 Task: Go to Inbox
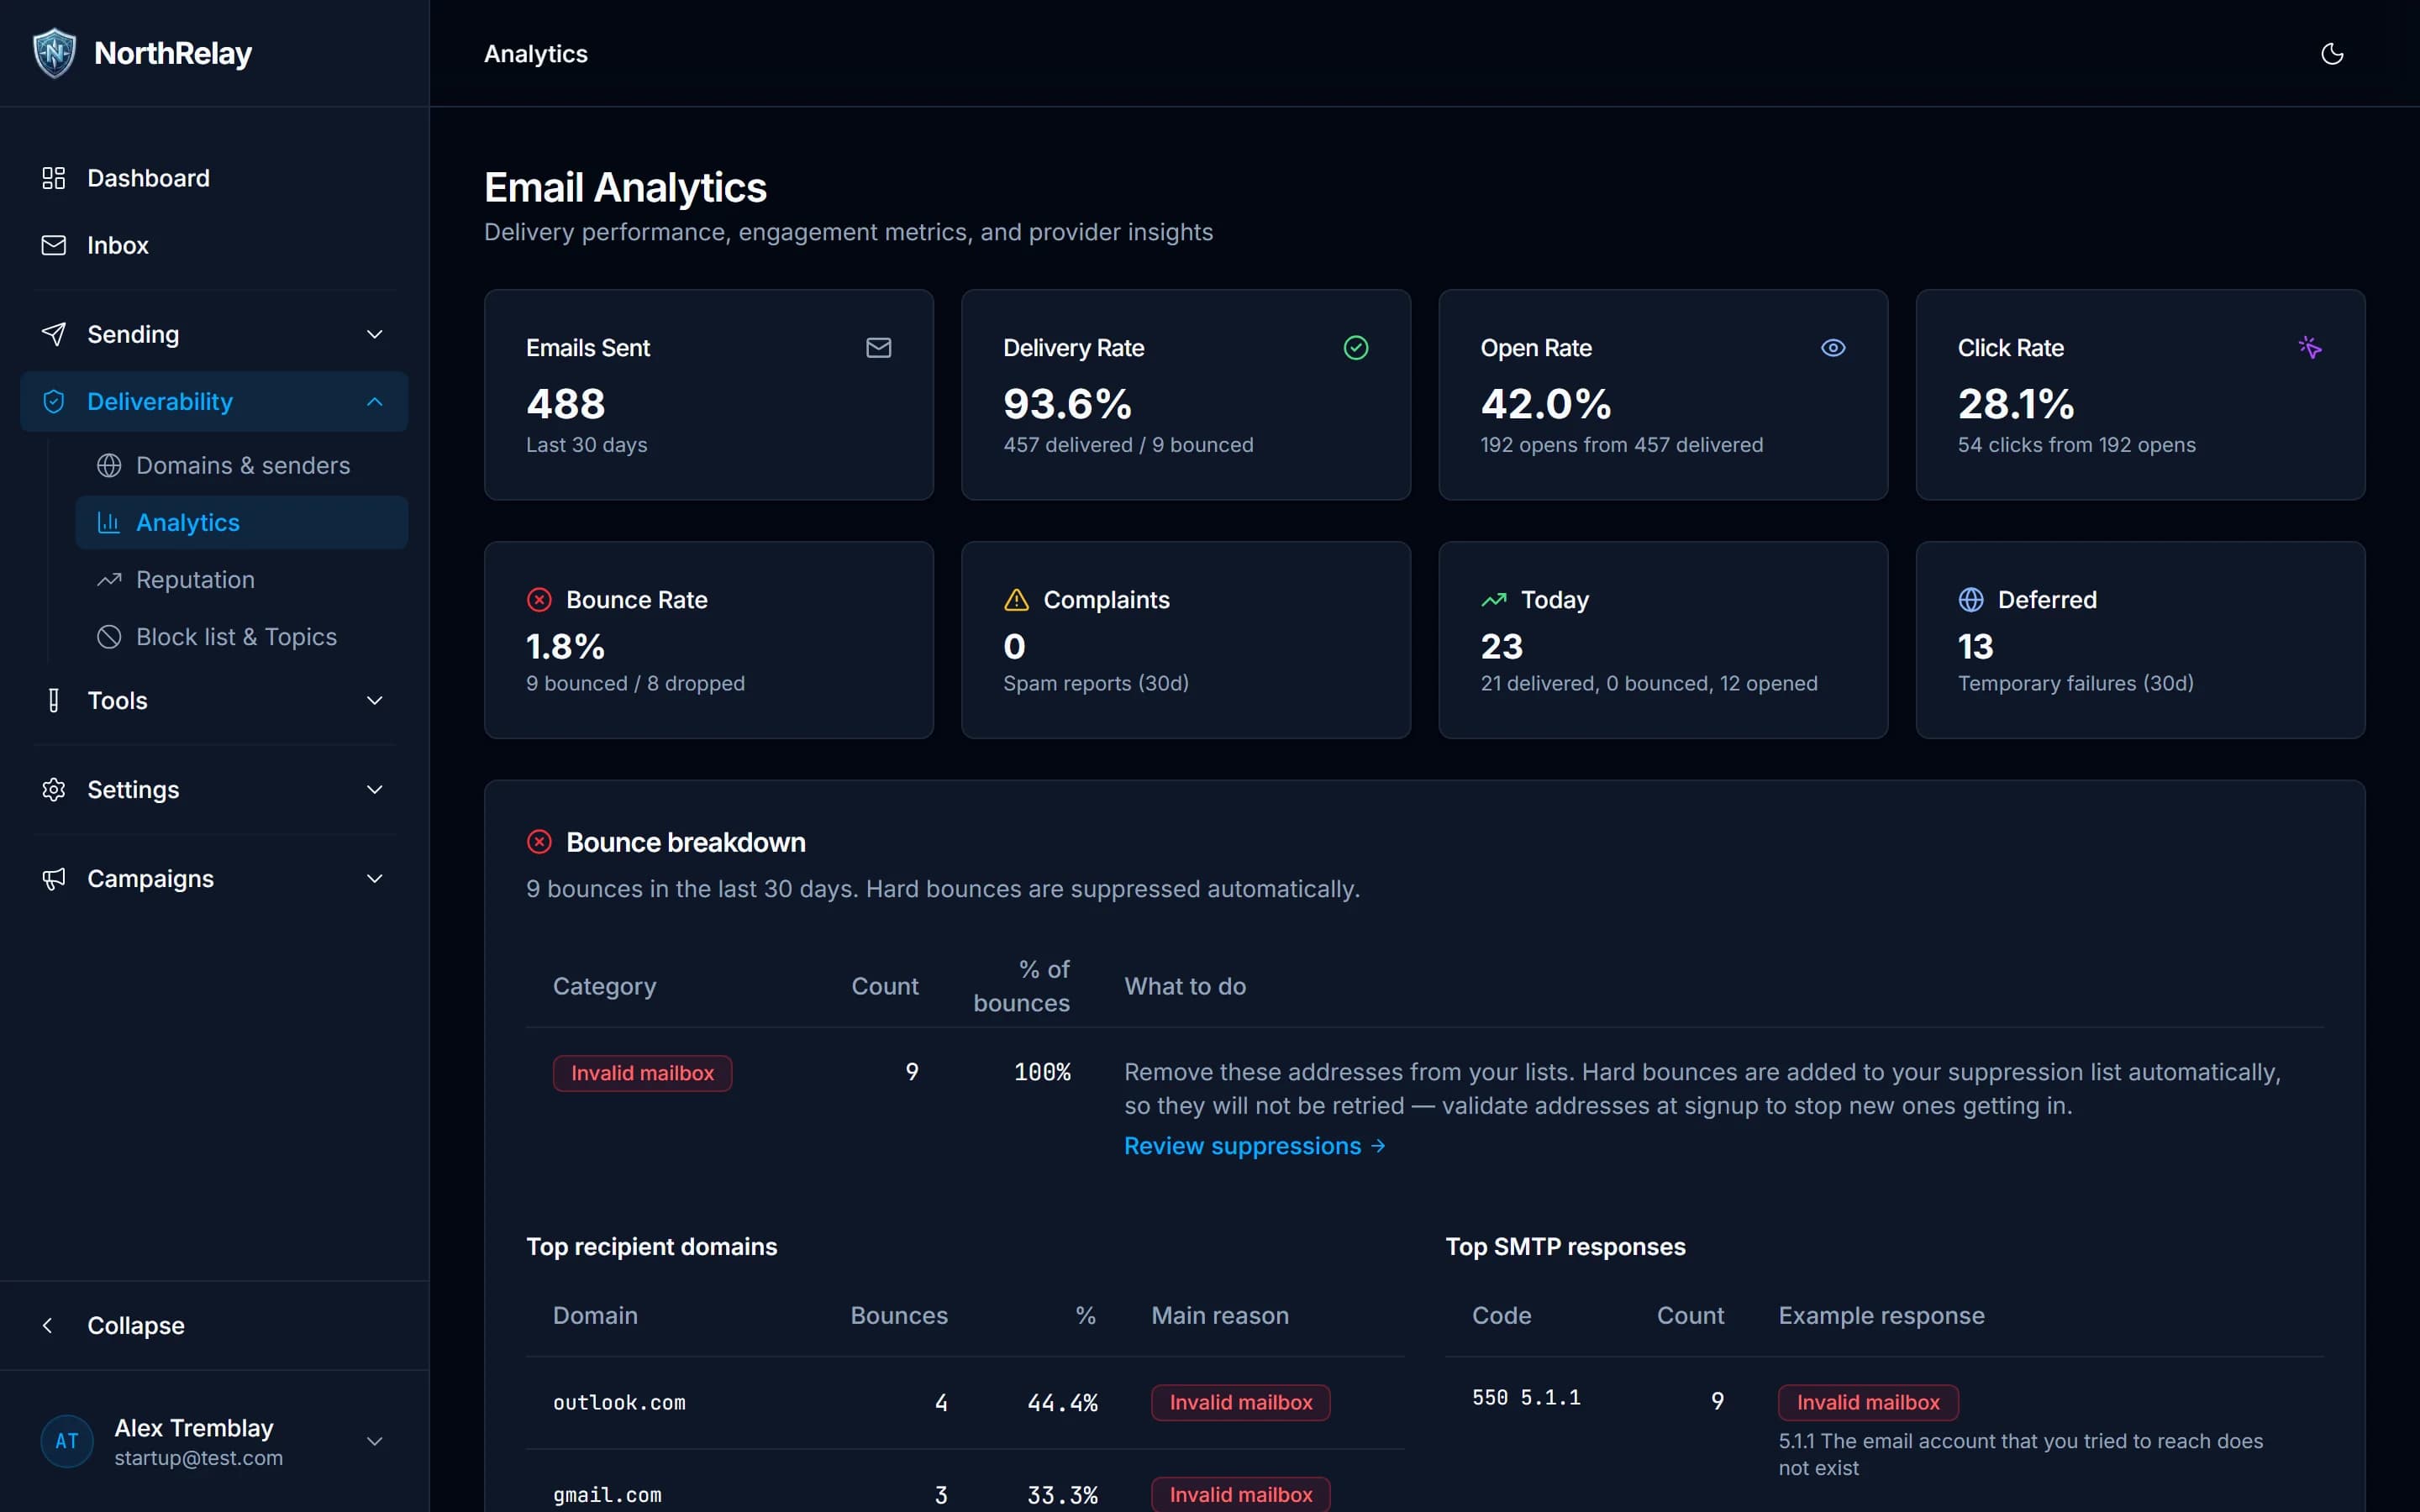coord(214,245)
